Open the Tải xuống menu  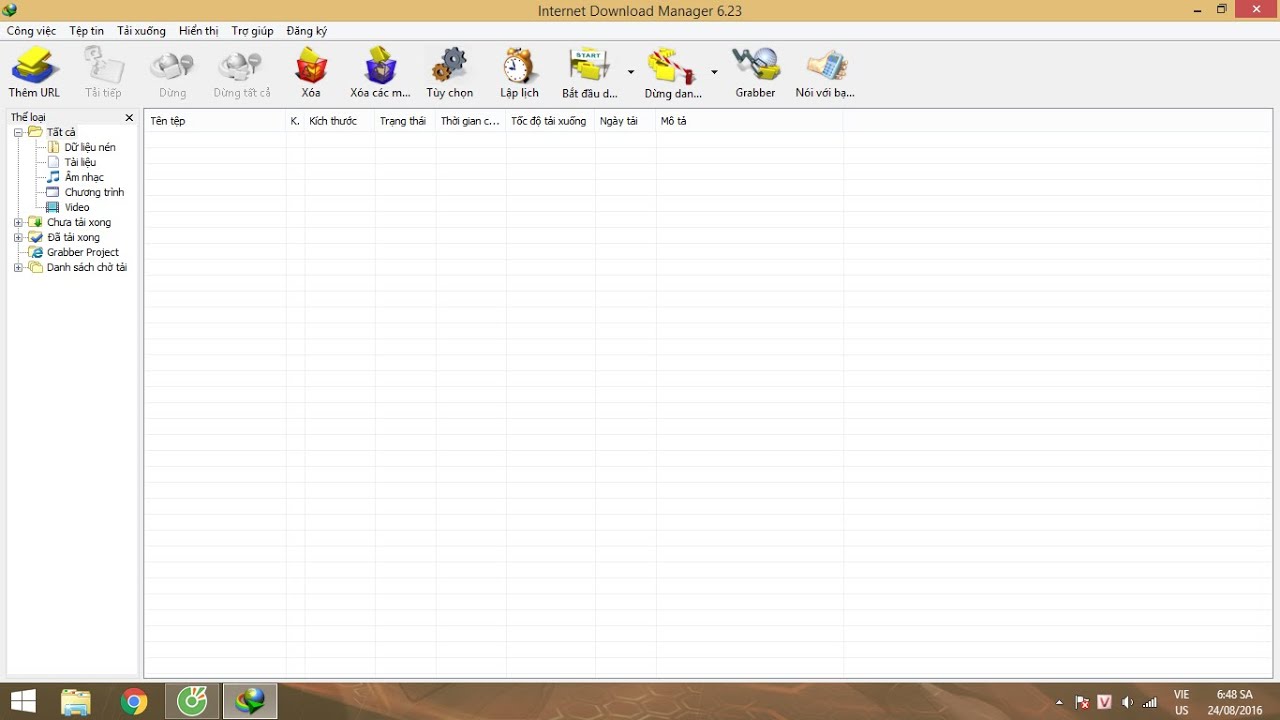point(141,31)
